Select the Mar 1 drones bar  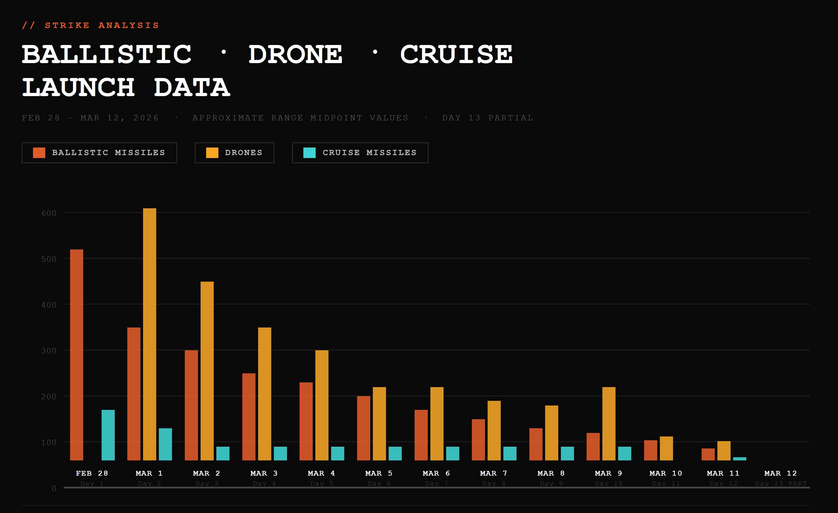(150, 334)
